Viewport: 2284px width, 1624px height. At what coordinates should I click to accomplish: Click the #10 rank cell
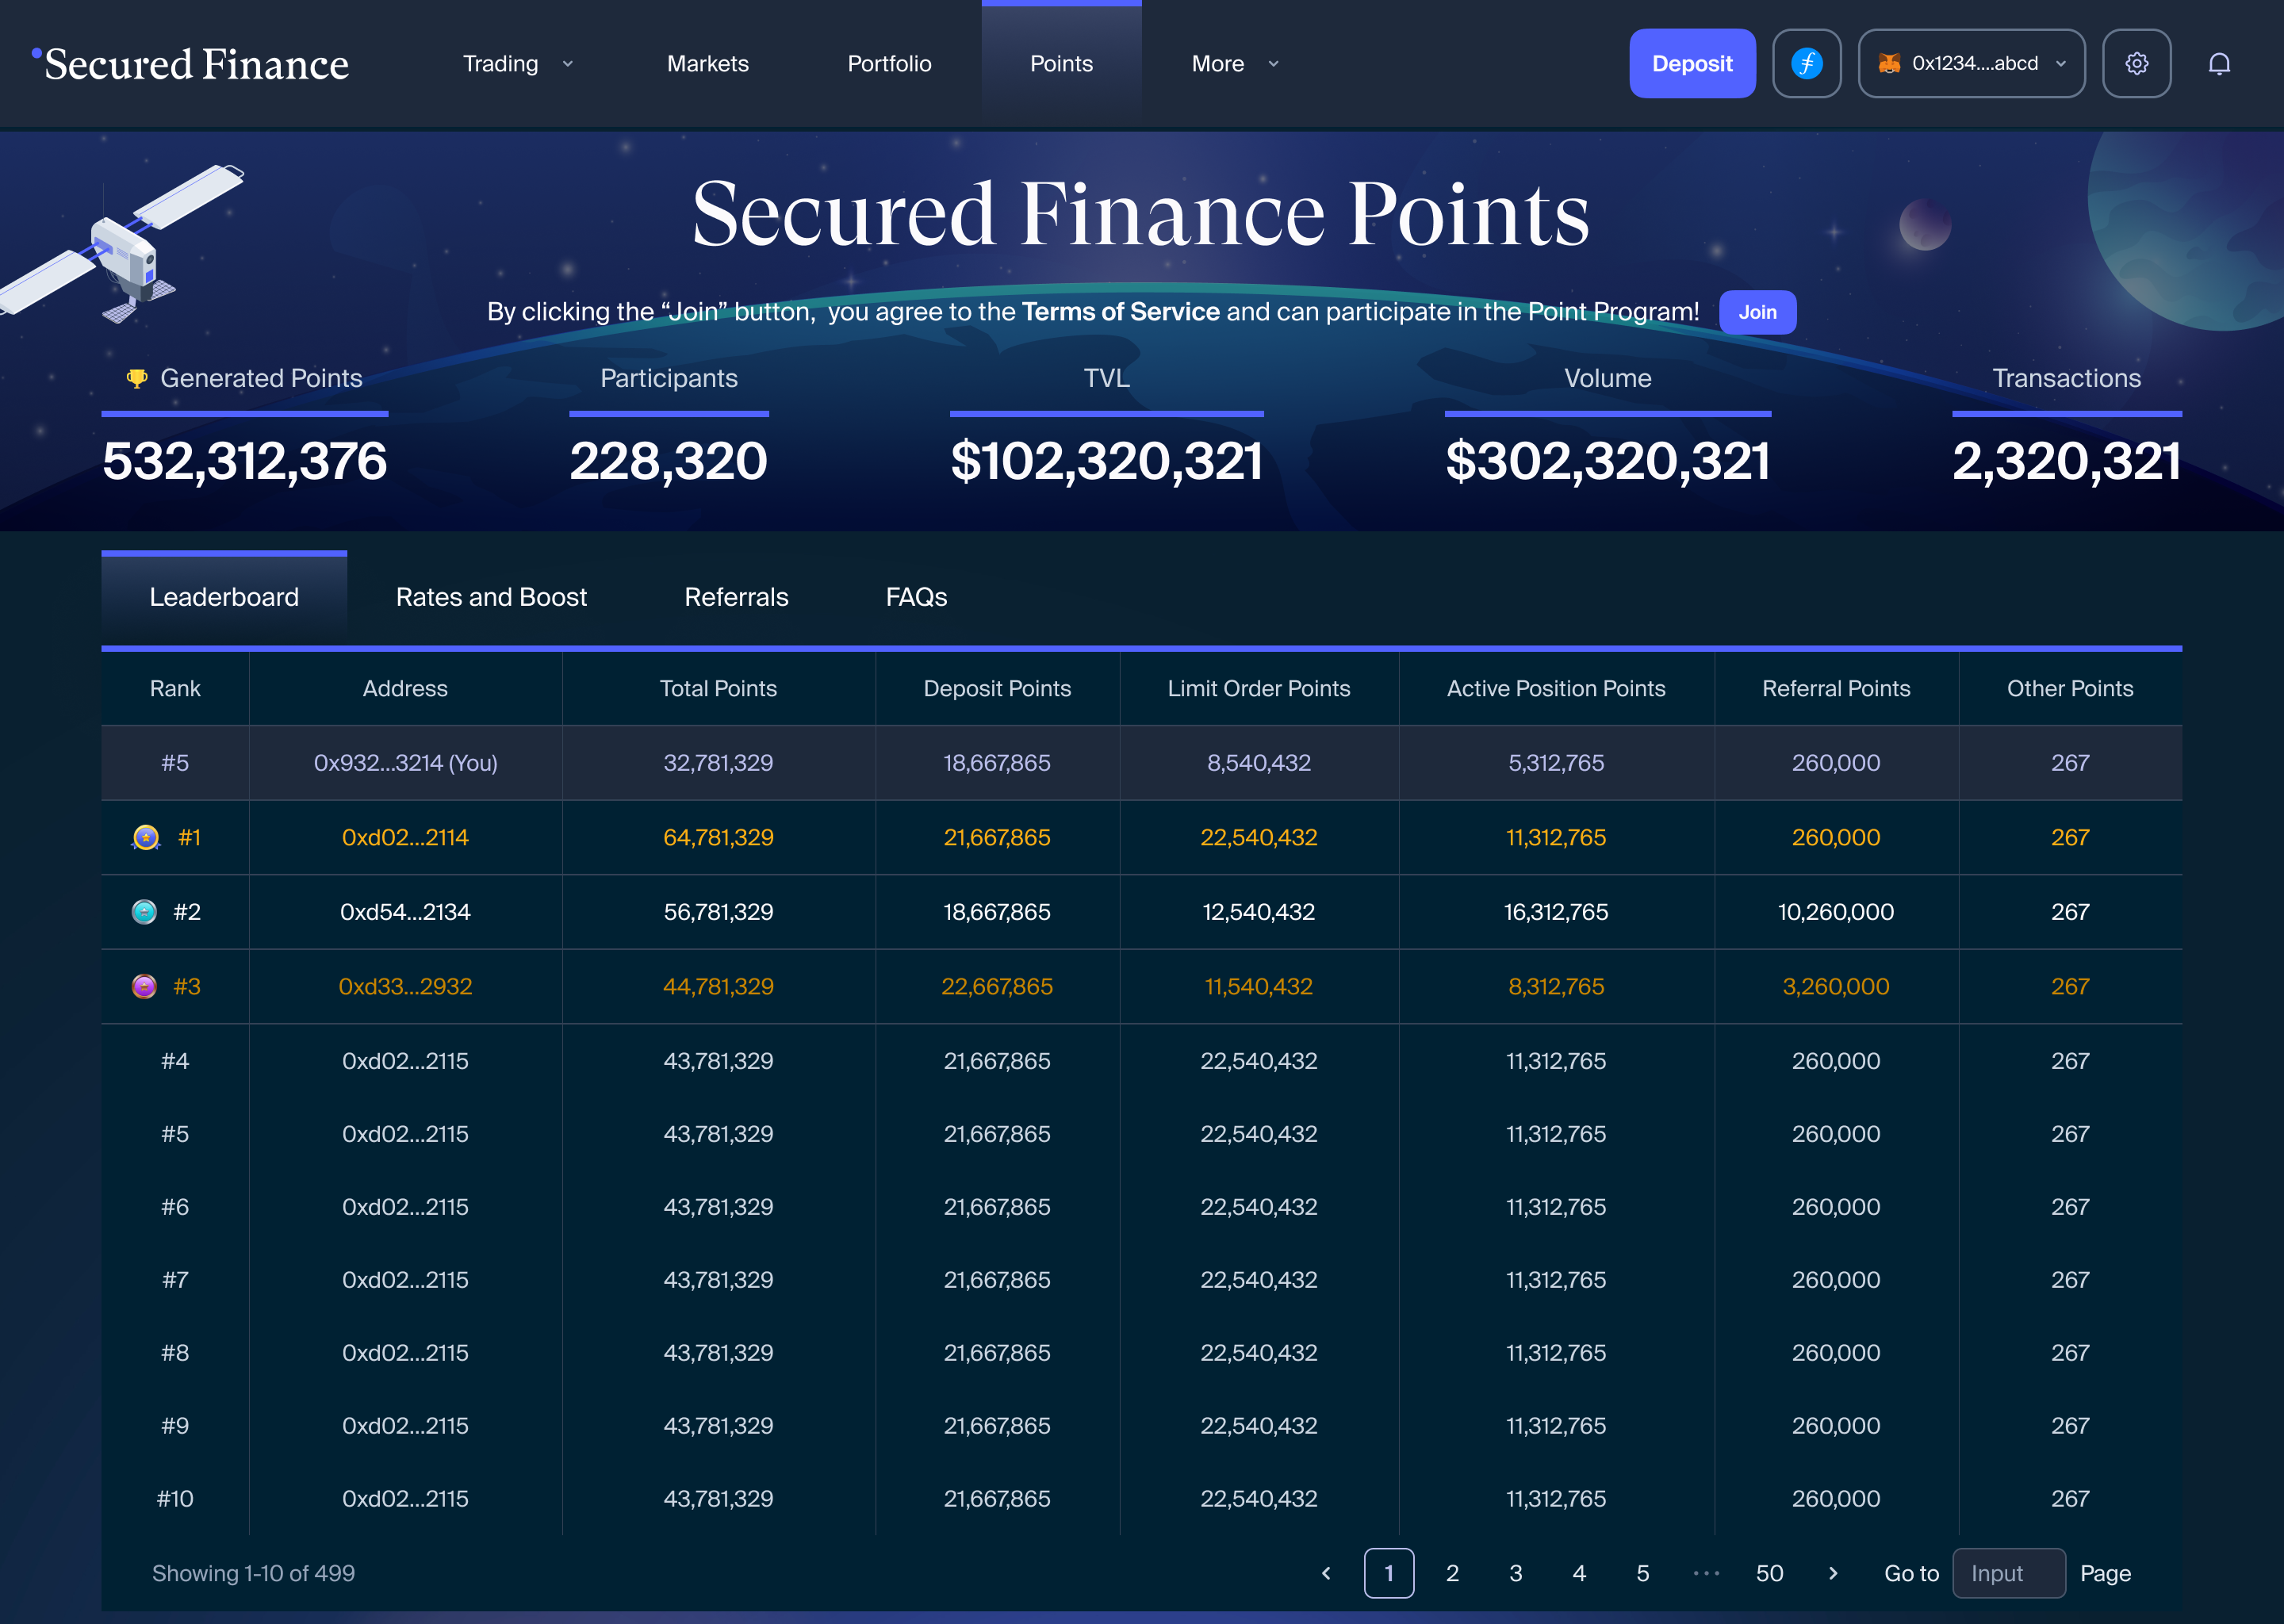[175, 1498]
